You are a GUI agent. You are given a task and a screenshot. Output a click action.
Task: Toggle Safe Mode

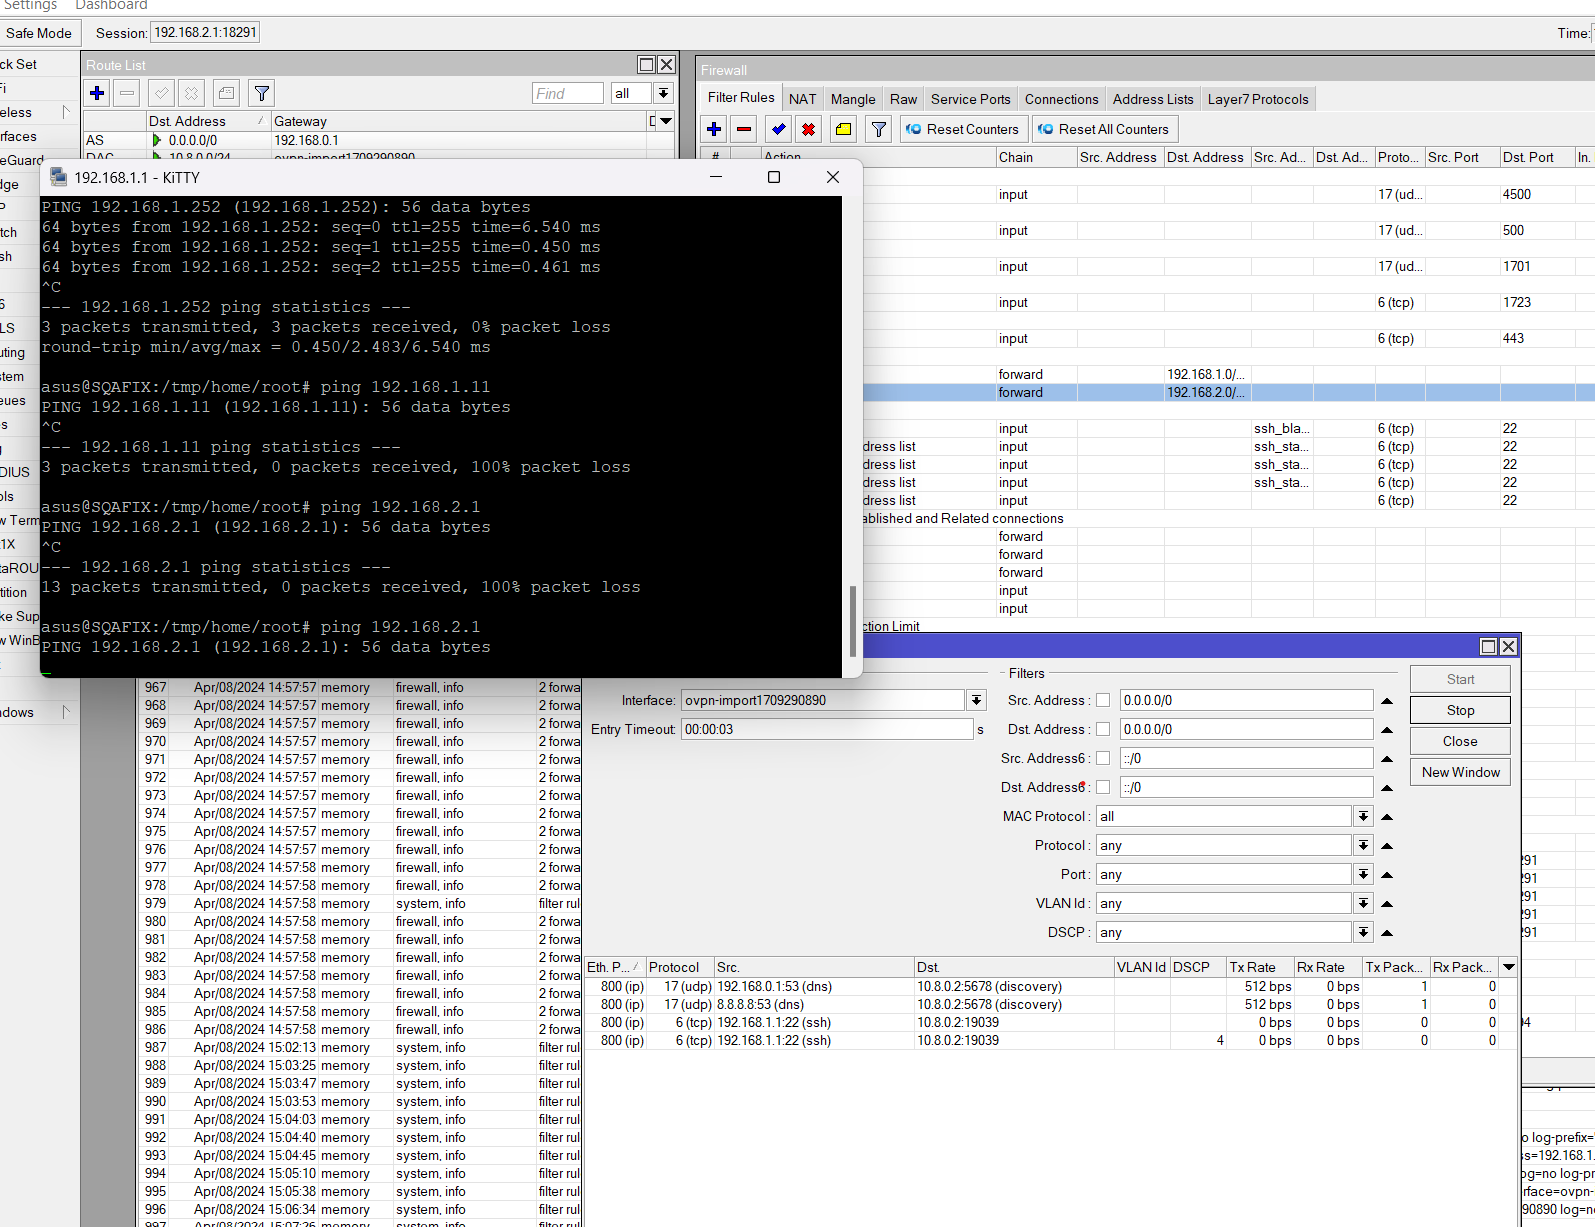click(x=39, y=33)
